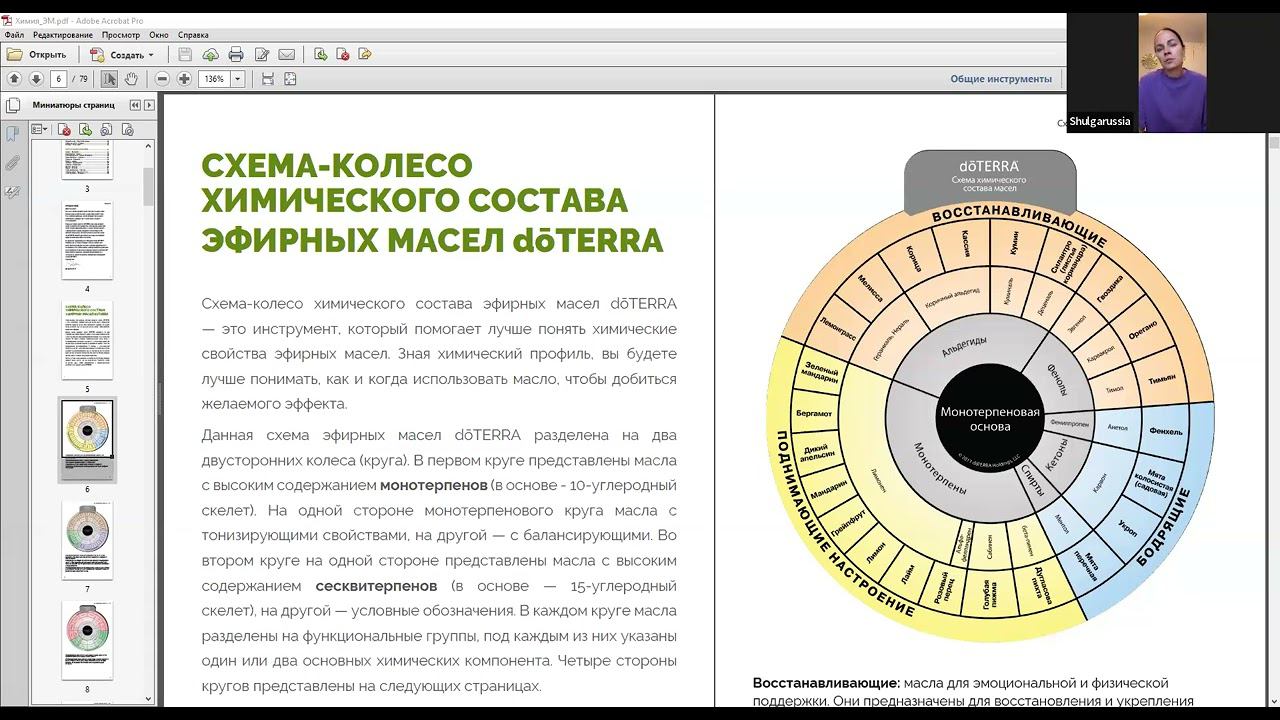Click the fit full page icon

(289, 79)
